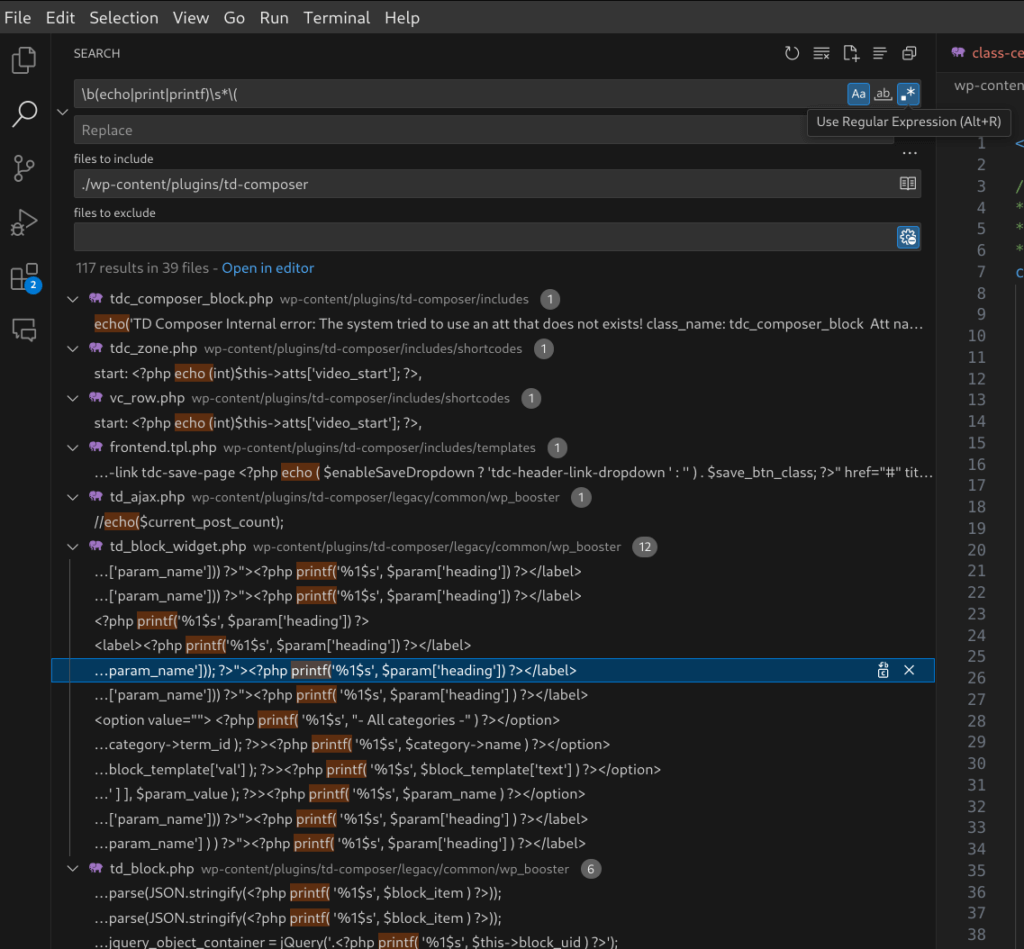Click the Open in editor link
The width and height of the screenshot is (1024, 949).
[x=267, y=268]
